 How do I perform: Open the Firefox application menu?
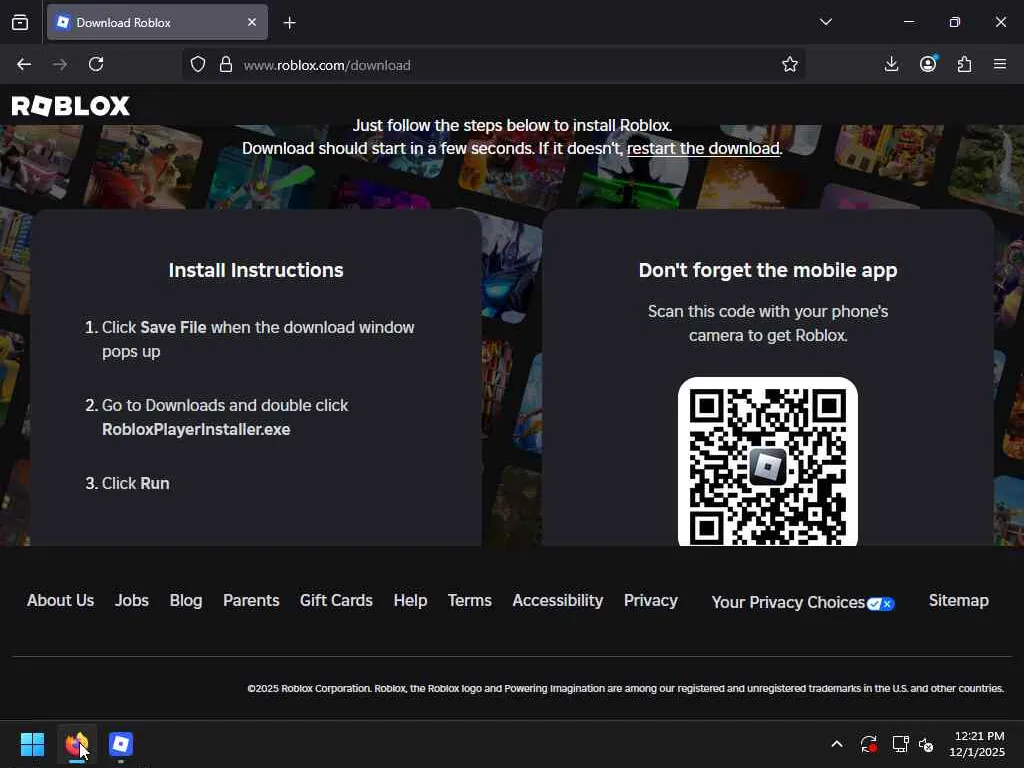pos(1000,64)
